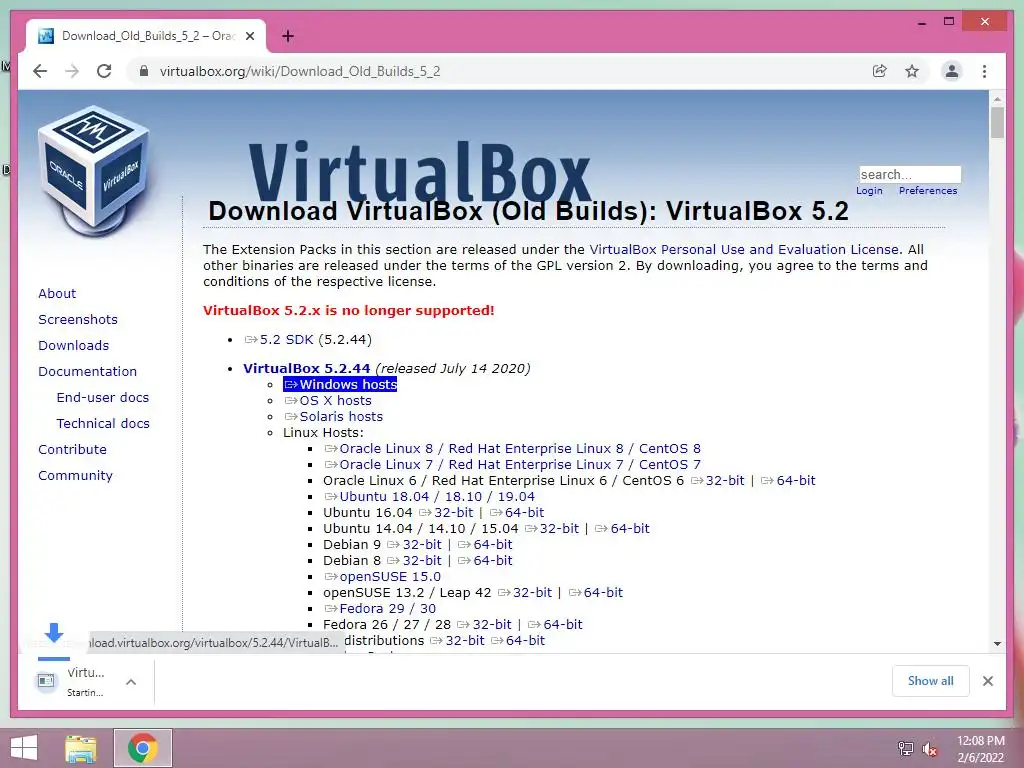Open Oracle Linux 7 / CentOS 7 link
This screenshot has width=1024, height=768.
(513, 464)
